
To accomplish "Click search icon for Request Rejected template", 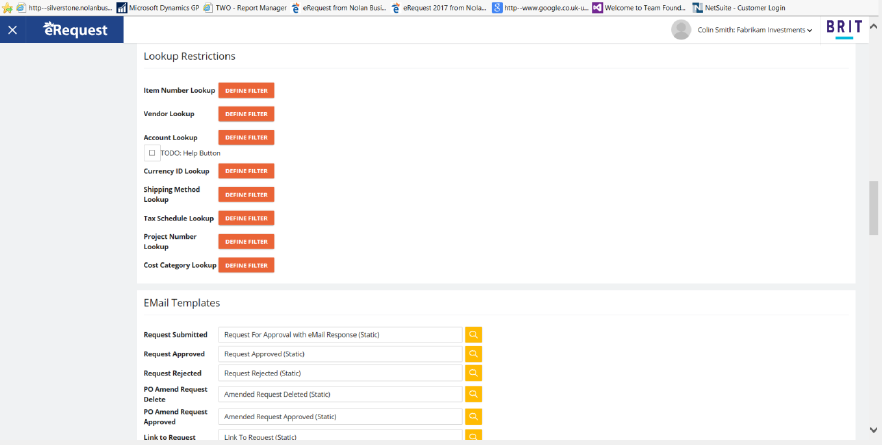I will click(473, 373).
